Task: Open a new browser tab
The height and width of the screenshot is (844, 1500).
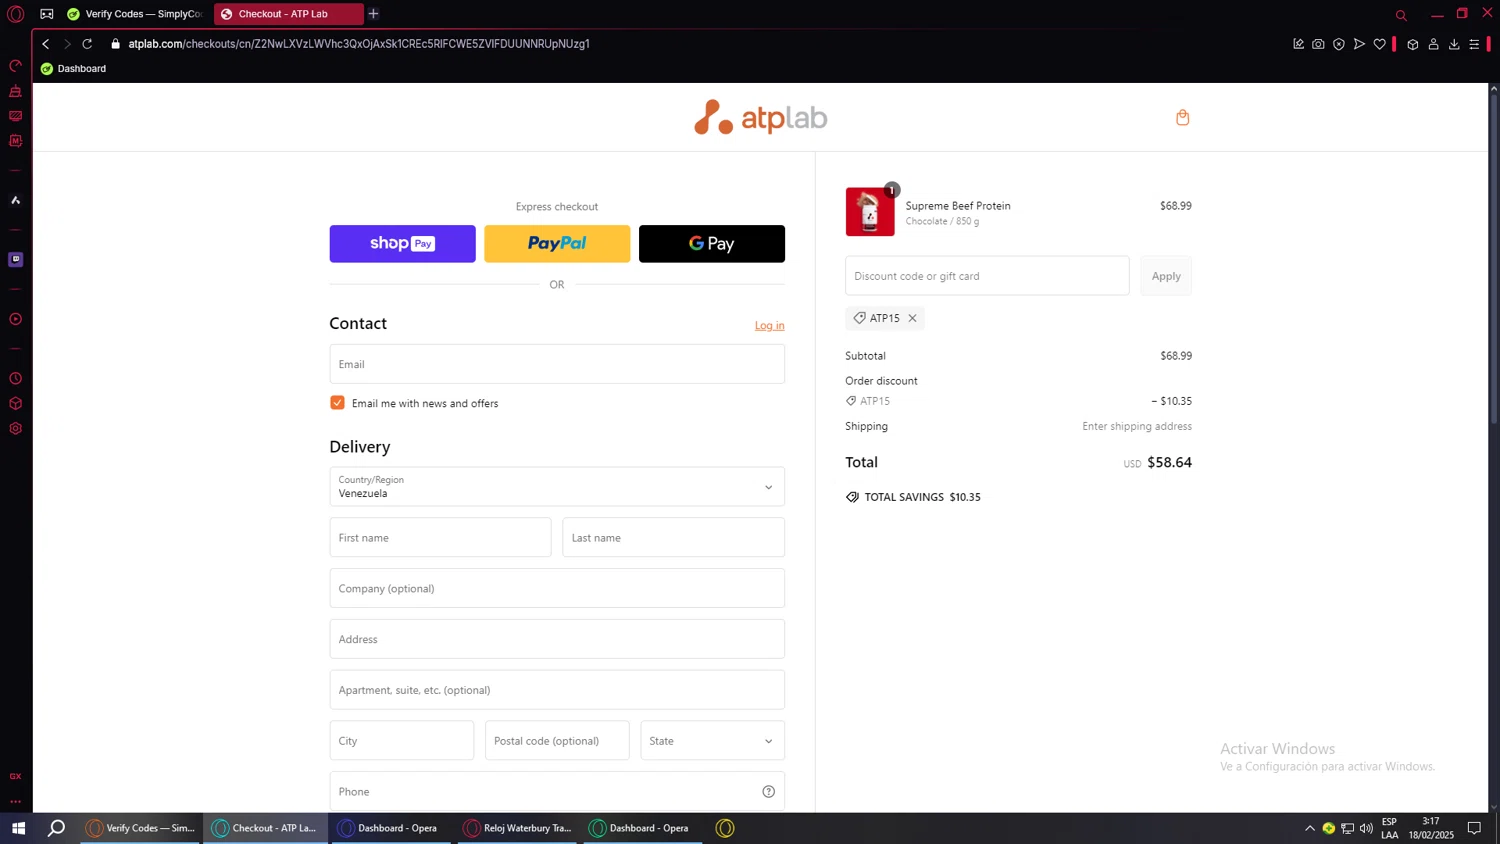Action: [373, 14]
